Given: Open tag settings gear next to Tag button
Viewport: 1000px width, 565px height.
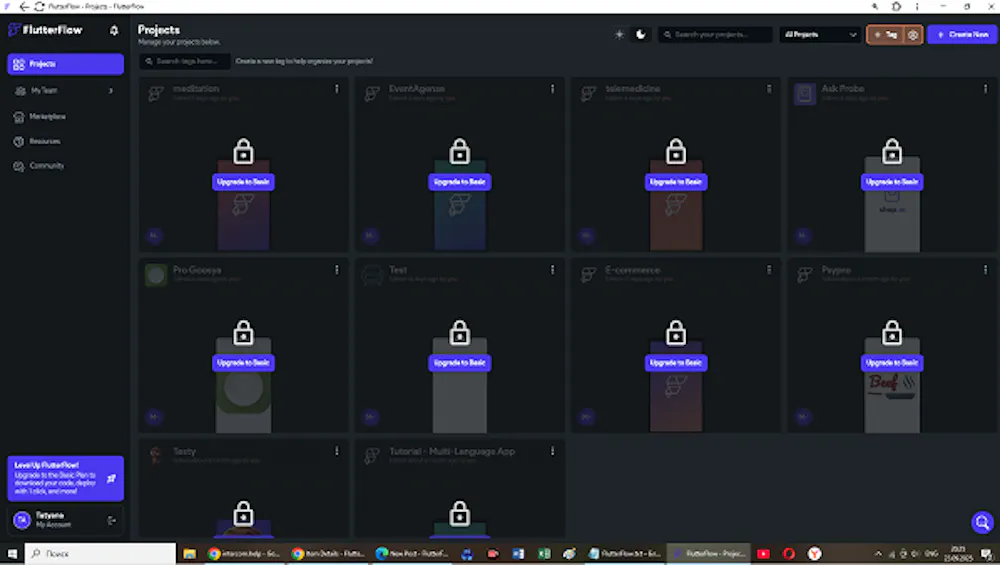Looking at the screenshot, I should pos(913,35).
